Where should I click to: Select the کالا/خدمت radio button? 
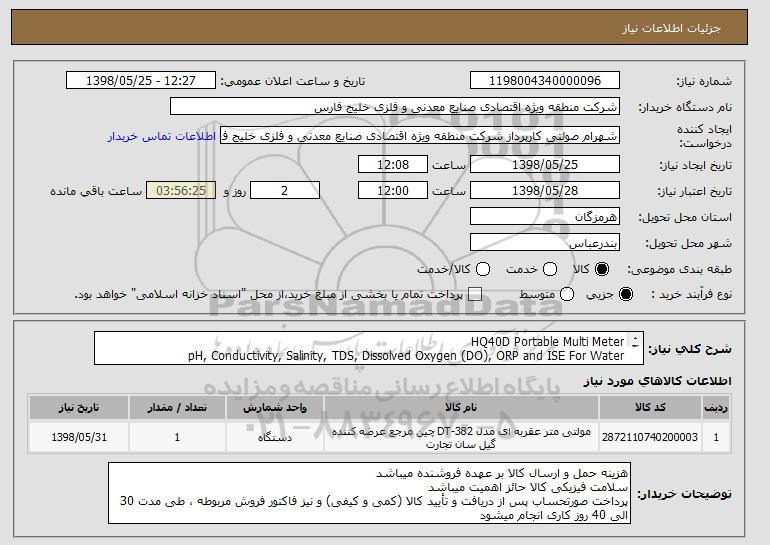click(x=483, y=269)
